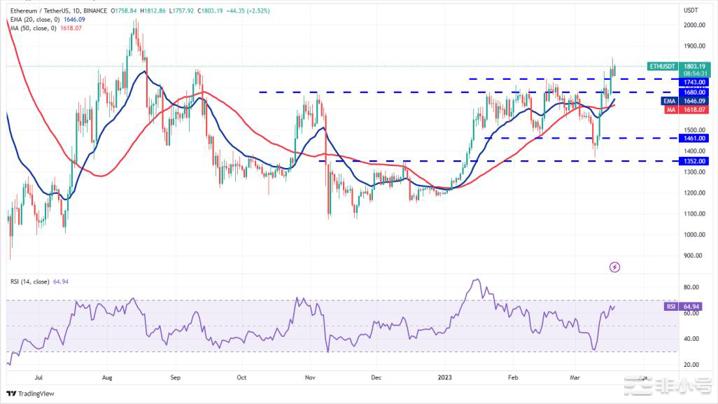This screenshot has height=404, width=718.
Task: Click the purple lightning bolt event icon
Action: pyautogui.click(x=614, y=267)
